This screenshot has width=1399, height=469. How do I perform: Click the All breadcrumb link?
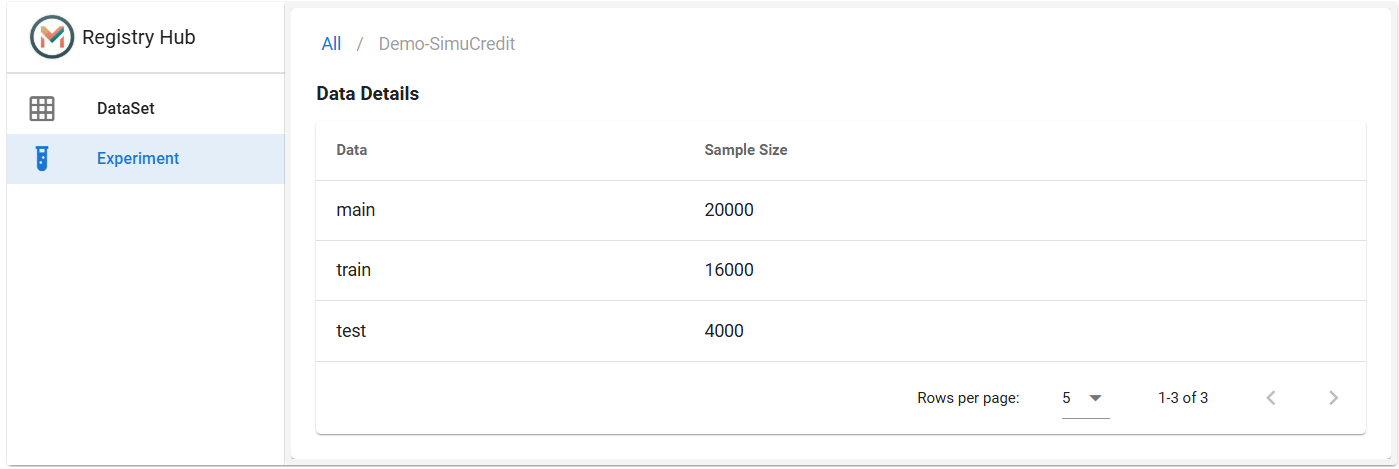pos(331,44)
